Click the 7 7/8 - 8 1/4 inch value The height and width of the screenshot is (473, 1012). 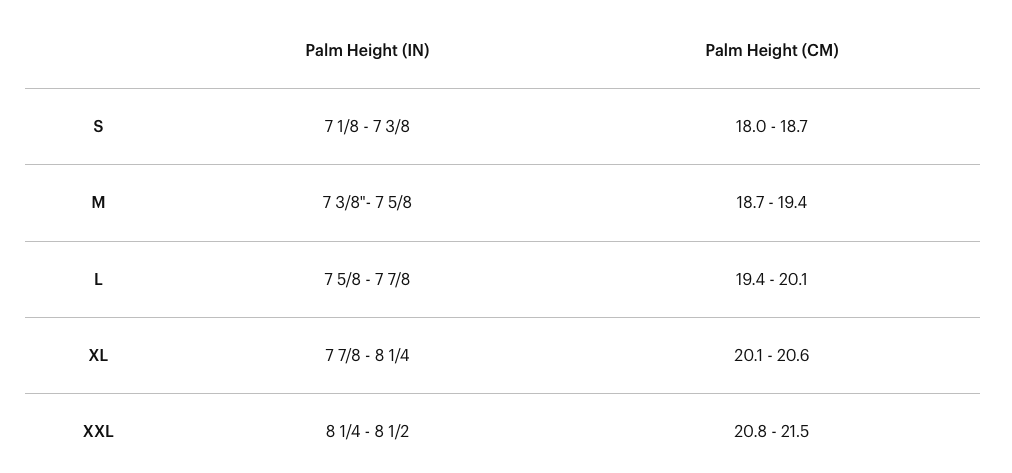367,356
